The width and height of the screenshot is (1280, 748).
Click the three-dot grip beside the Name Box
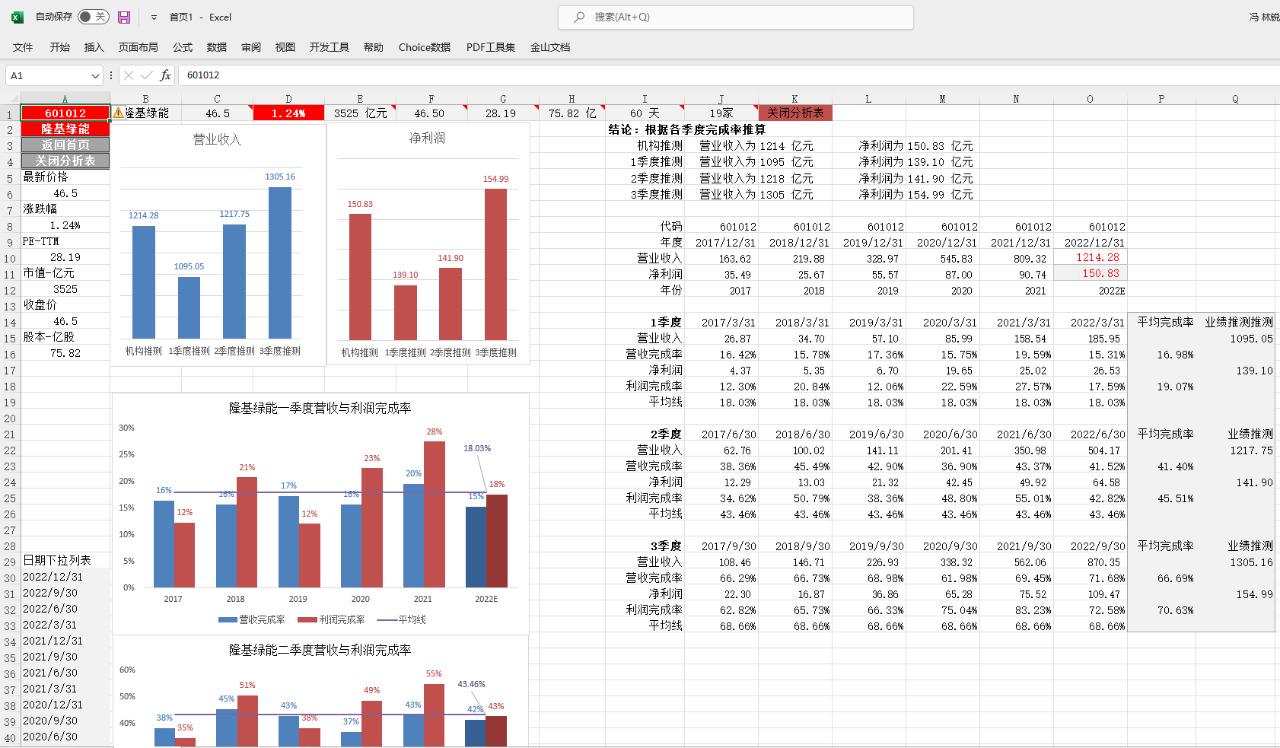click(111, 75)
